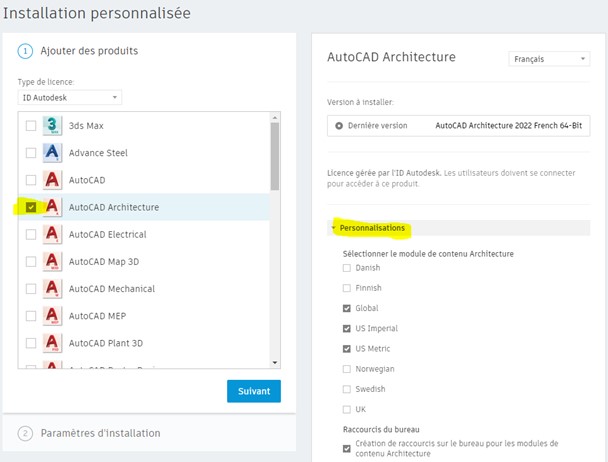The height and width of the screenshot is (462, 608).
Task: Toggle desktop shortcuts creation checkbox
Action: tap(347, 449)
